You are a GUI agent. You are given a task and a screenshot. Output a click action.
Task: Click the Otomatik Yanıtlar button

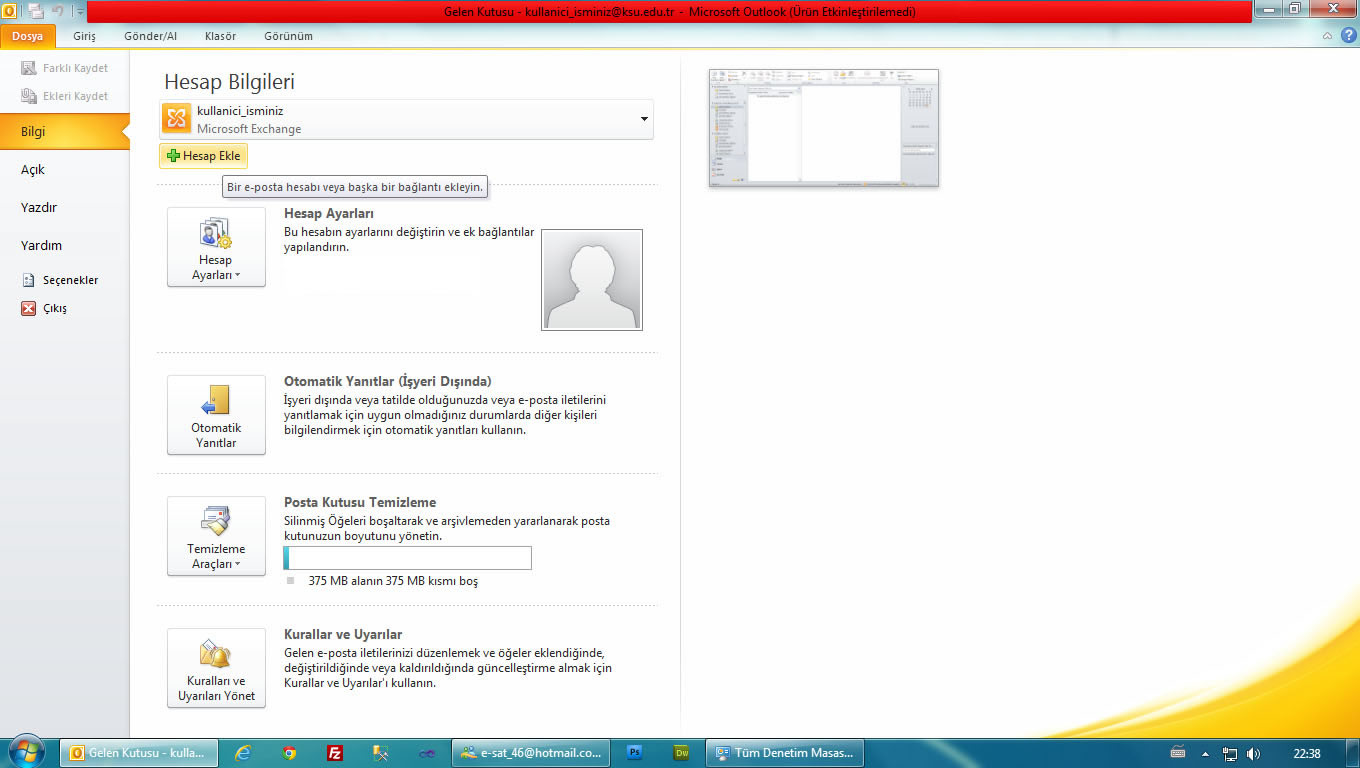coord(216,415)
